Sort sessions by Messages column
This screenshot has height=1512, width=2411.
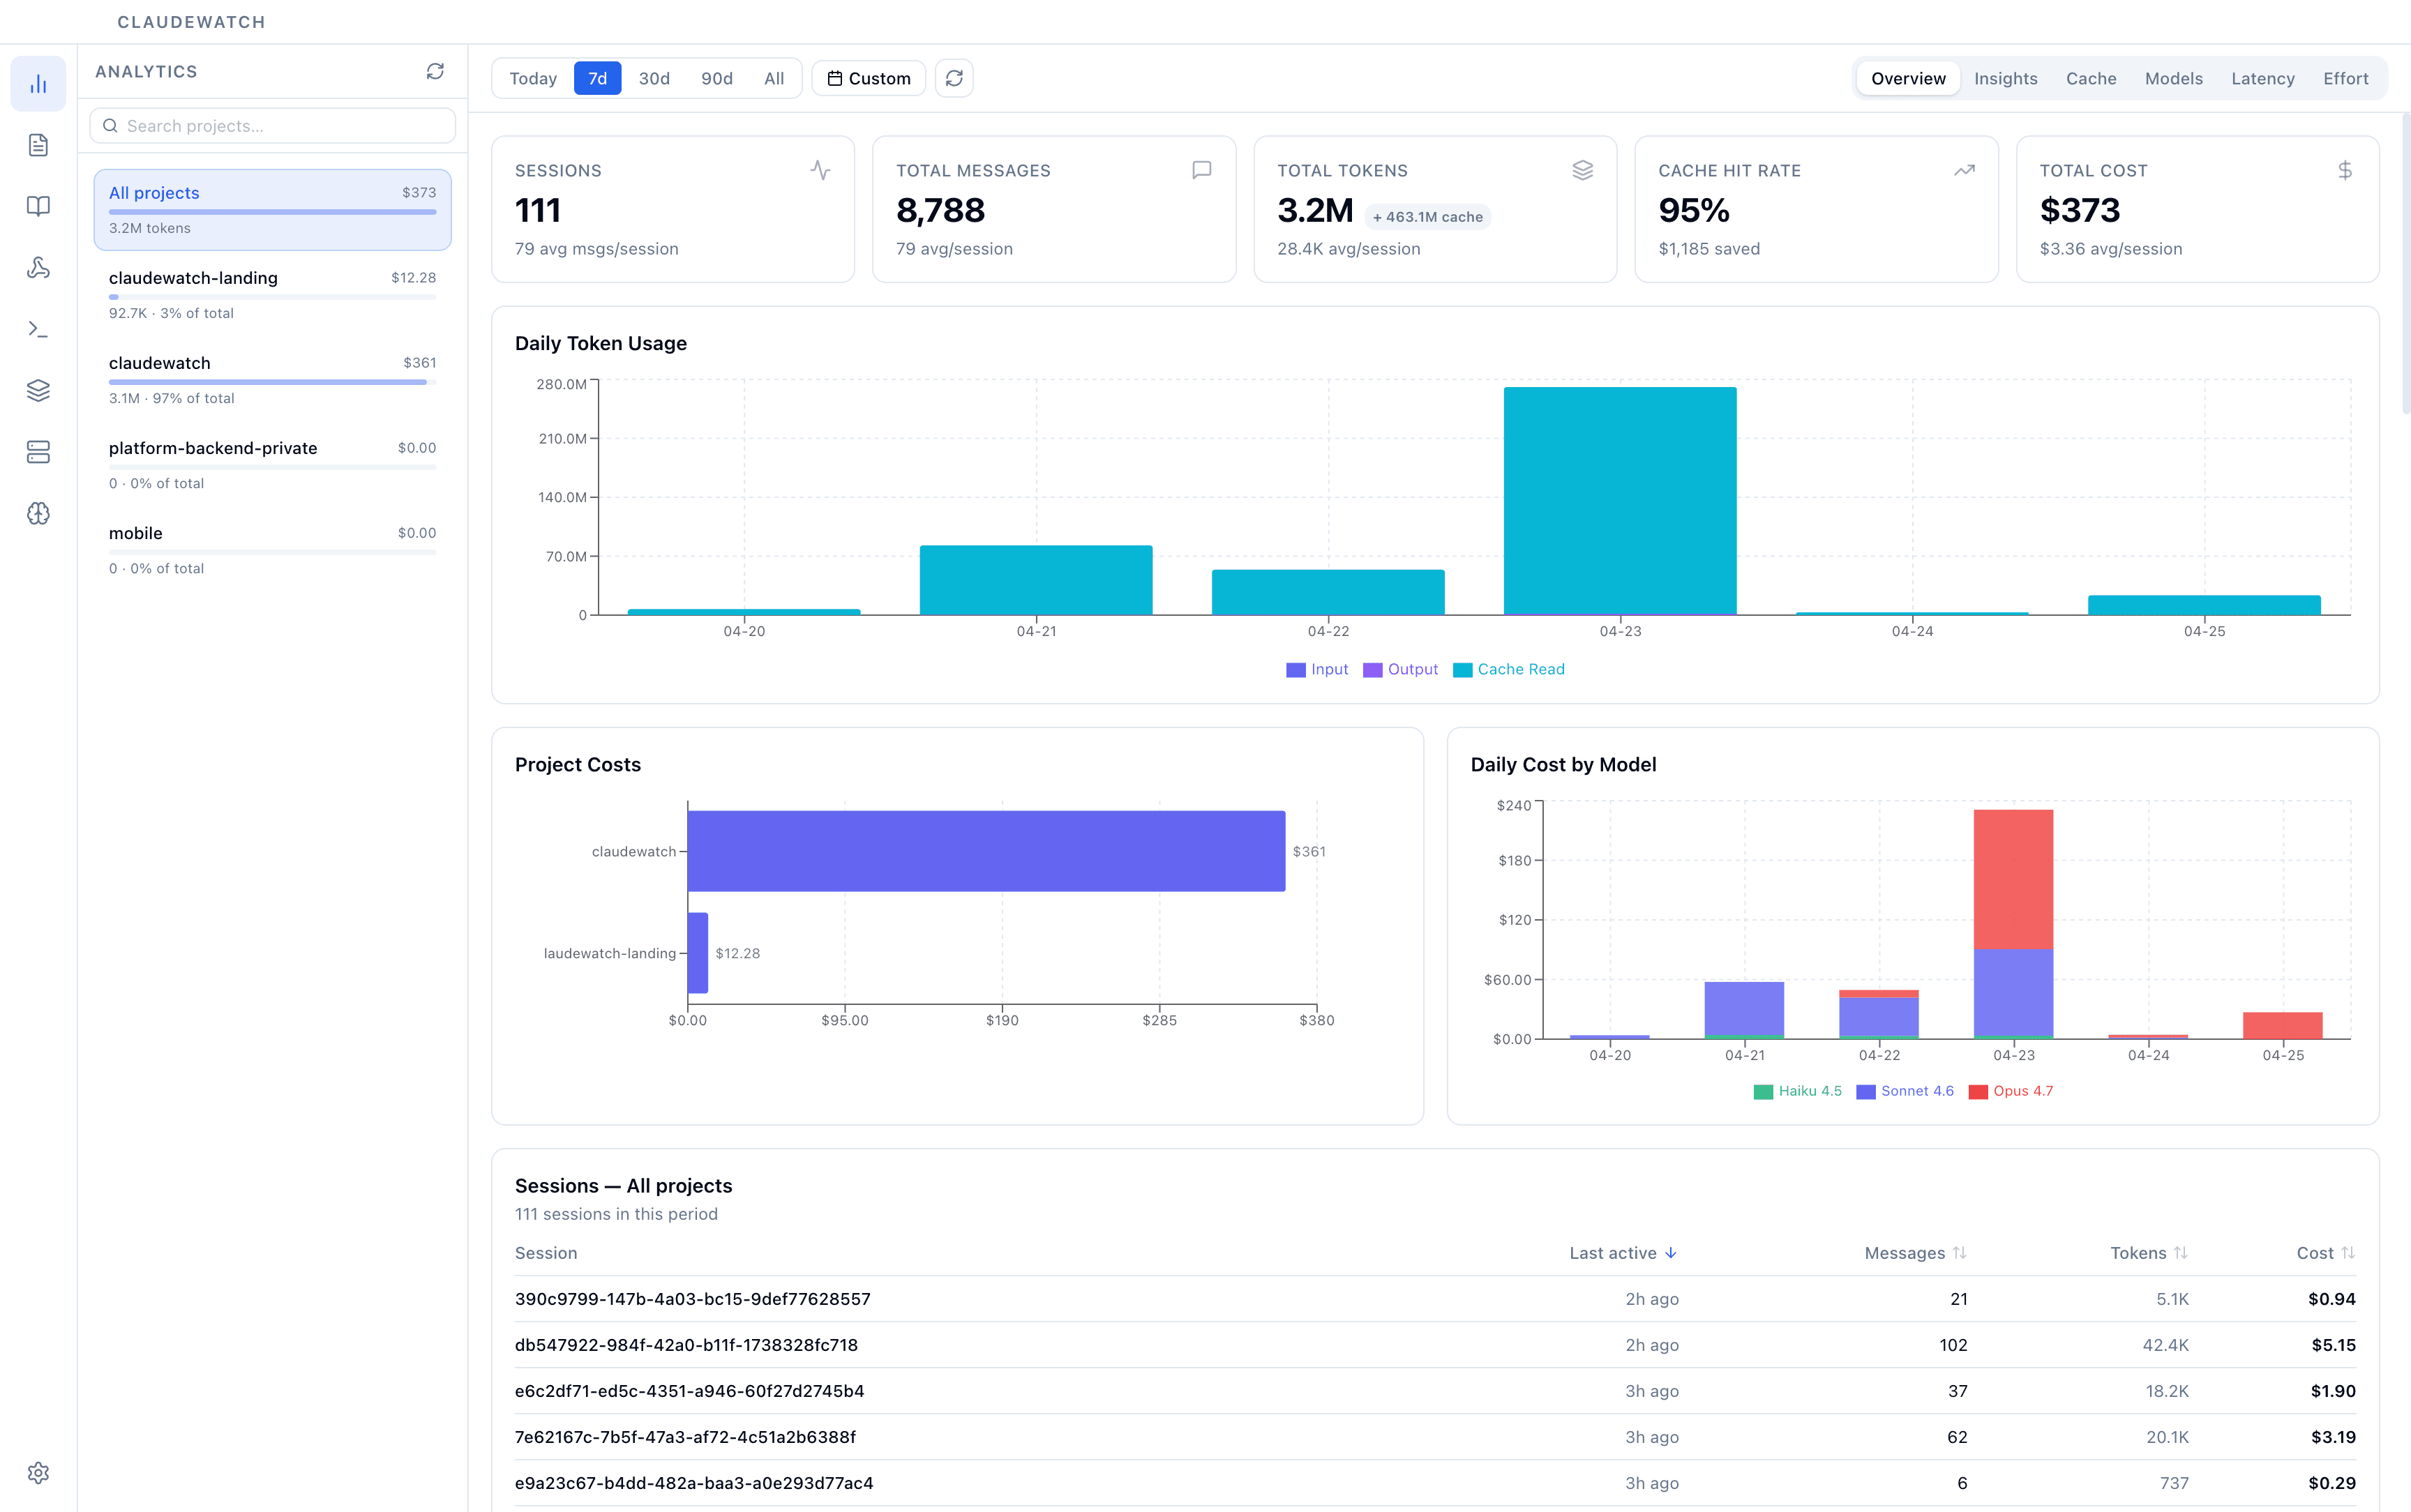click(x=1915, y=1253)
